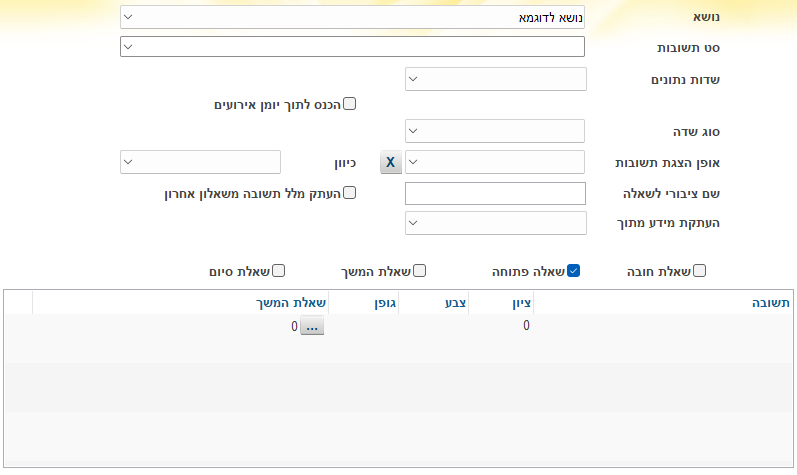Open the שדות נתונים dropdown
The height and width of the screenshot is (475, 797).
point(496,79)
